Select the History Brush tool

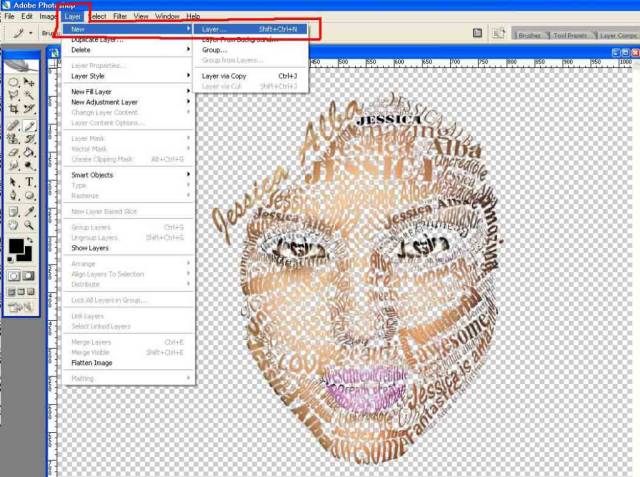tap(29, 139)
